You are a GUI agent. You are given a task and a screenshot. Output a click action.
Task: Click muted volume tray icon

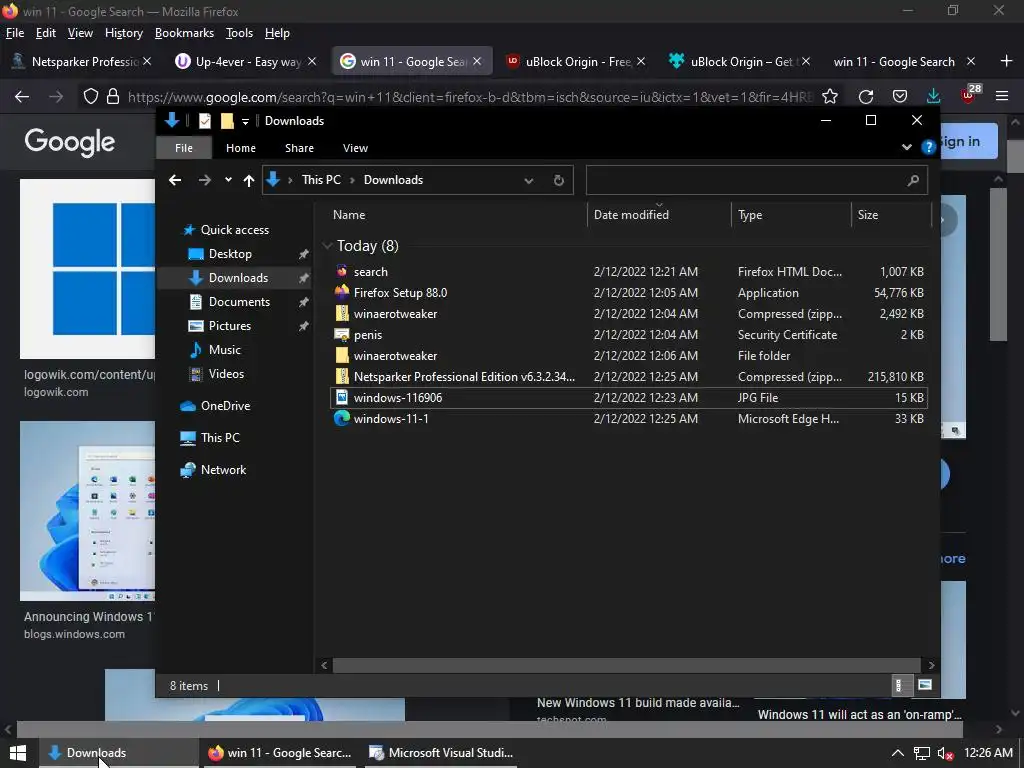click(x=945, y=754)
